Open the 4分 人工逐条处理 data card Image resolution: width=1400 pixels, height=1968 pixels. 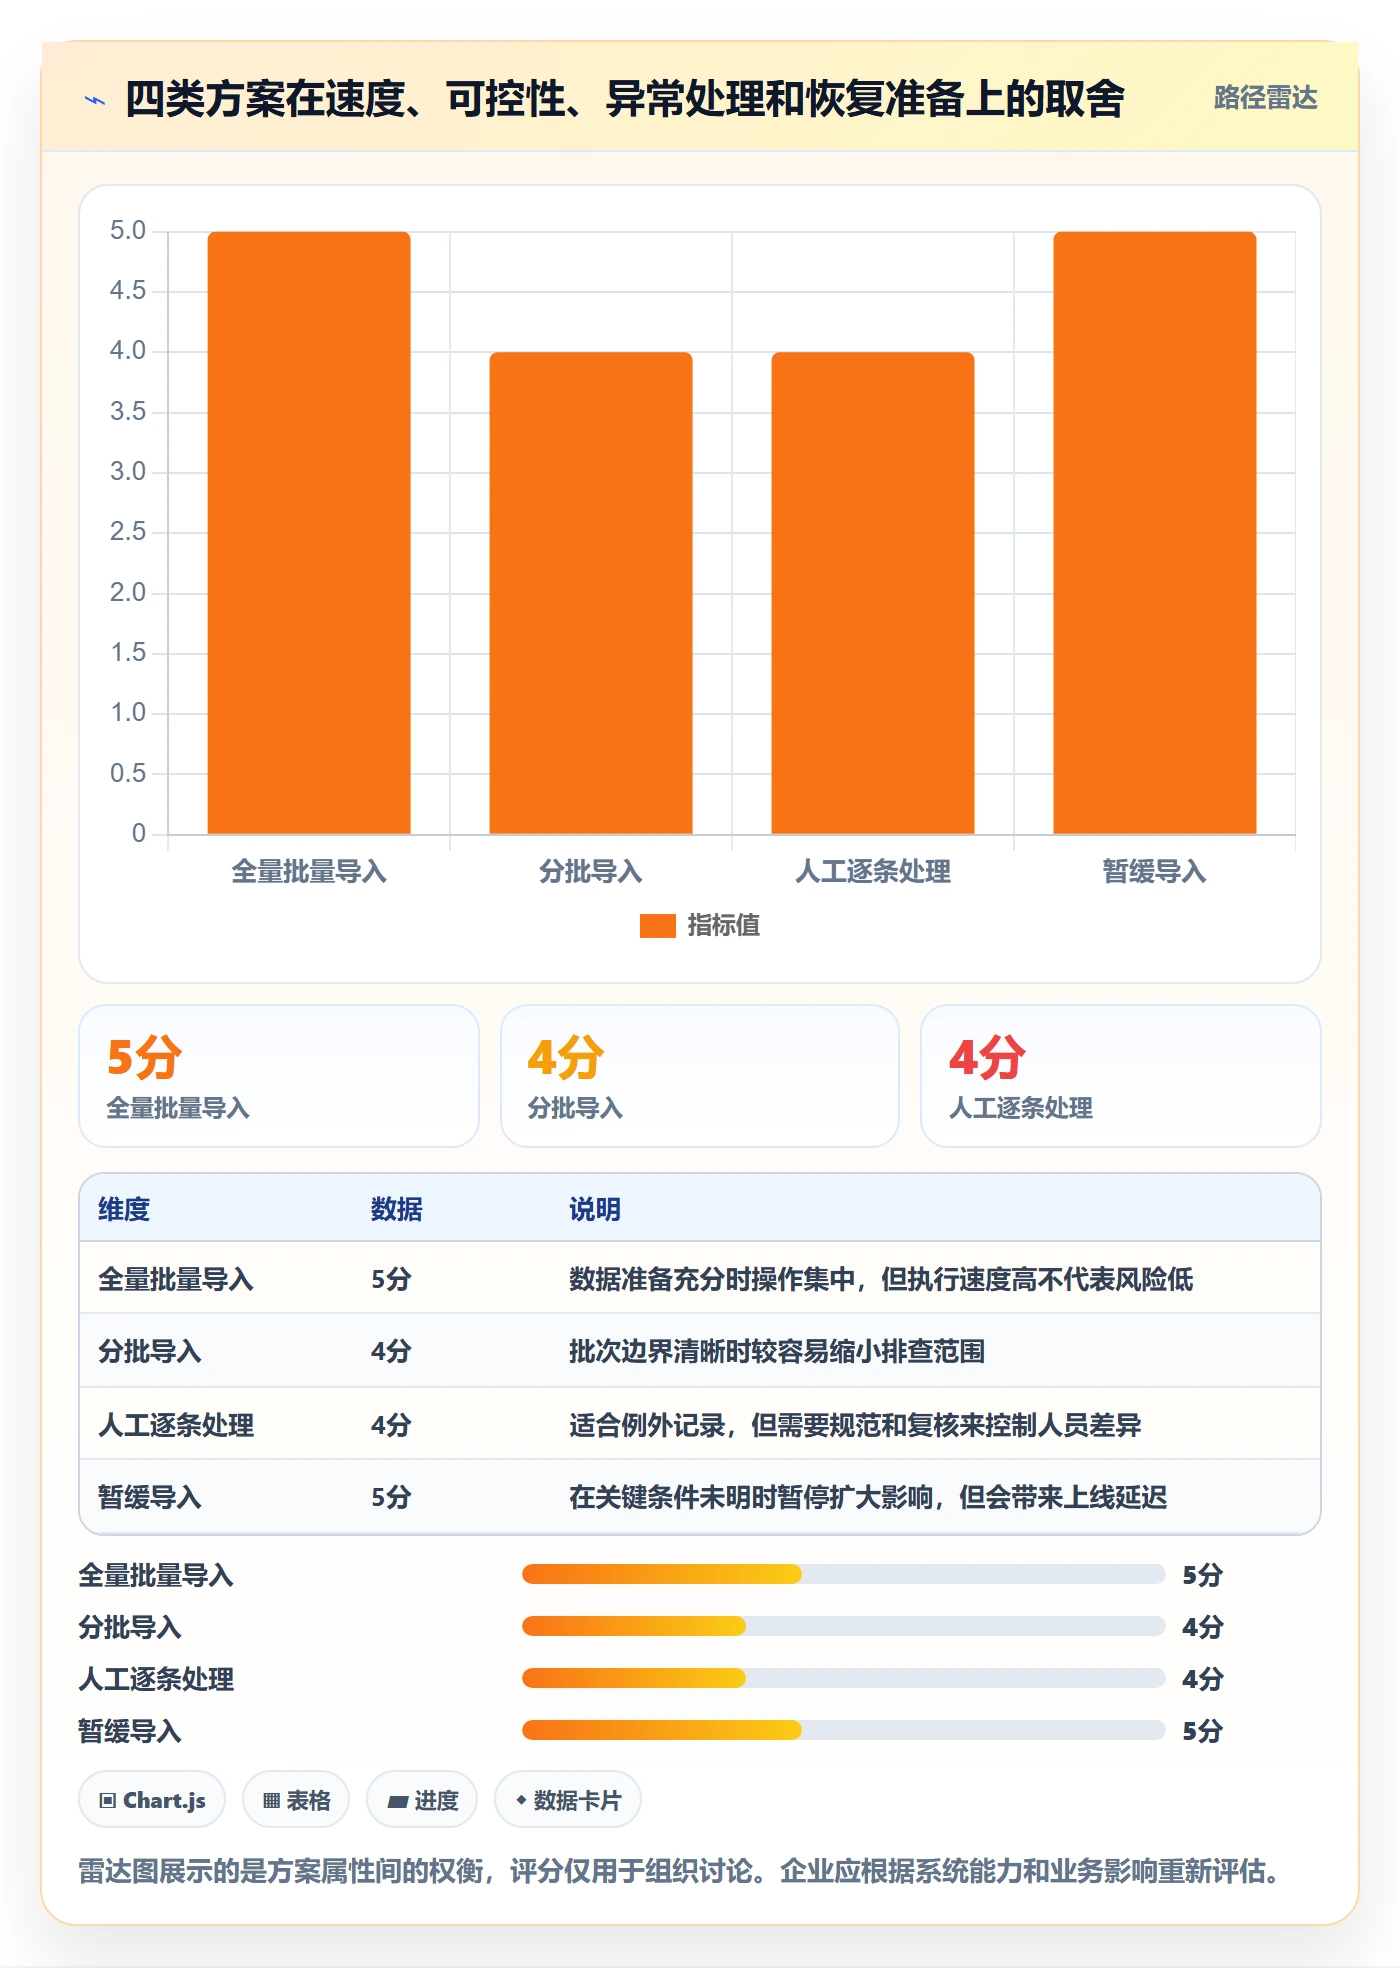1121,1076
